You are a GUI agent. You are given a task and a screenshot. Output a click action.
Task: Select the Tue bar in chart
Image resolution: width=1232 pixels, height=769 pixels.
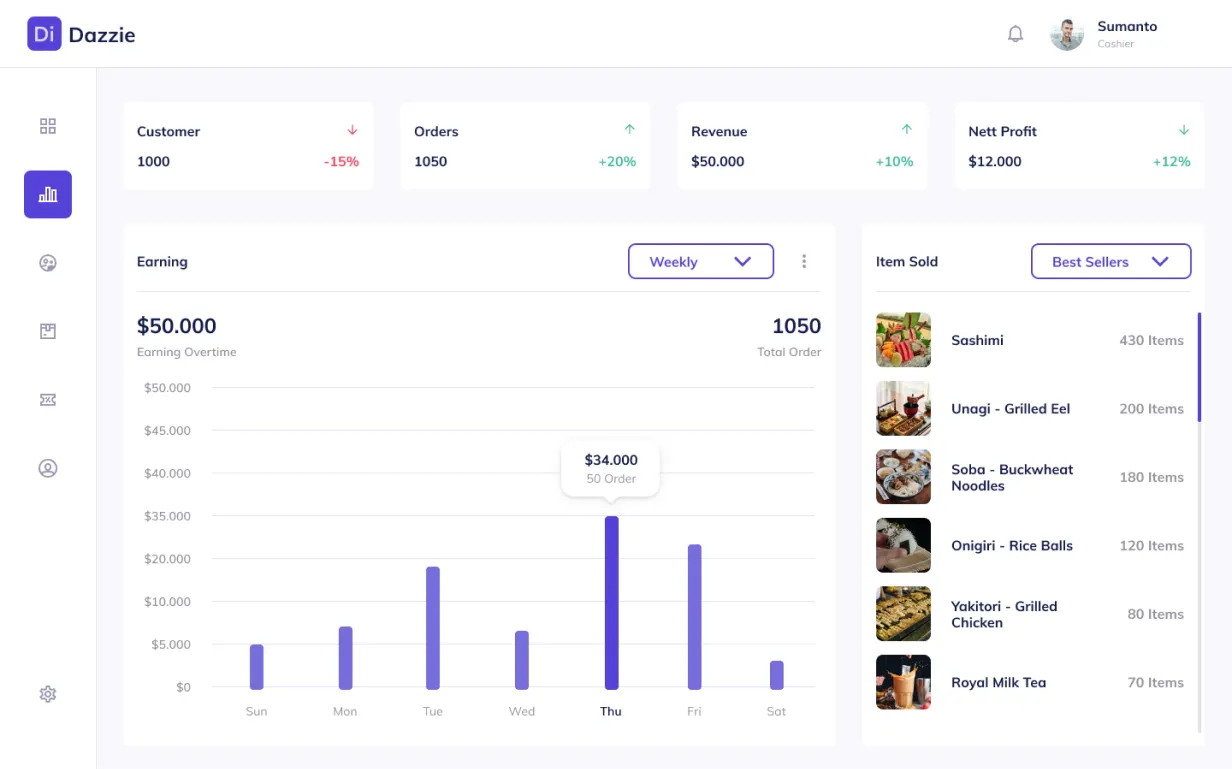click(x=433, y=628)
